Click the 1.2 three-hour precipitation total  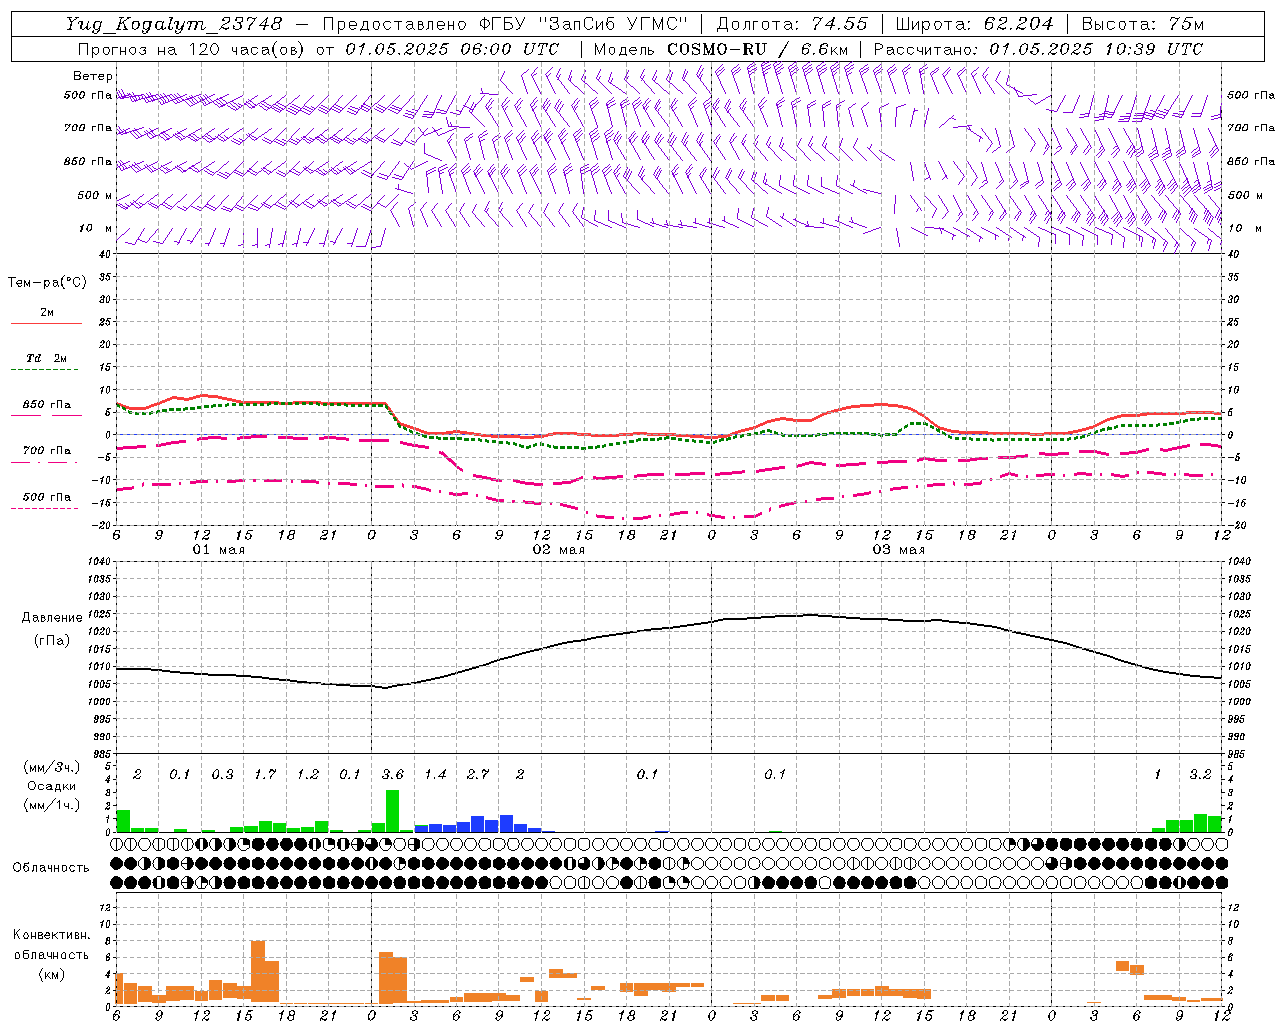pyautogui.click(x=308, y=775)
